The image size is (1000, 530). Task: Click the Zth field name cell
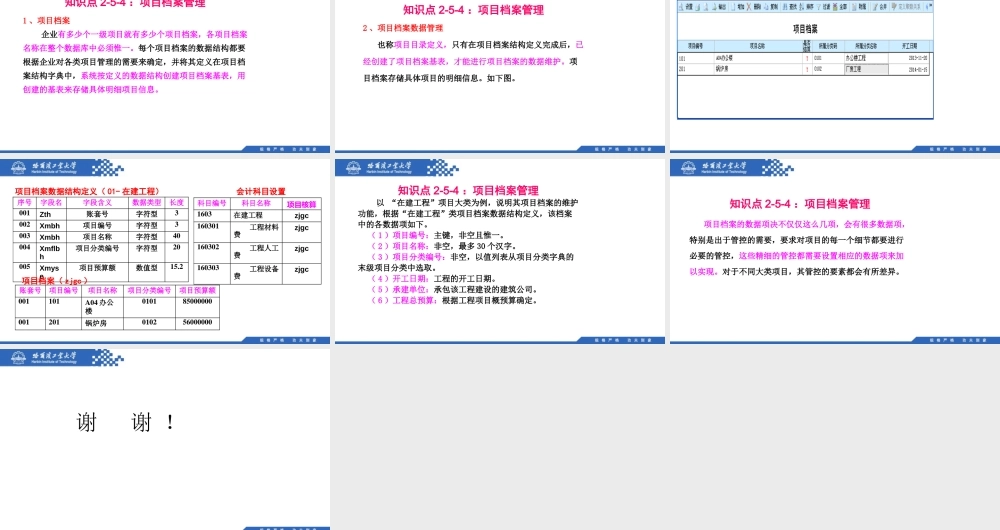click(x=51, y=214)
